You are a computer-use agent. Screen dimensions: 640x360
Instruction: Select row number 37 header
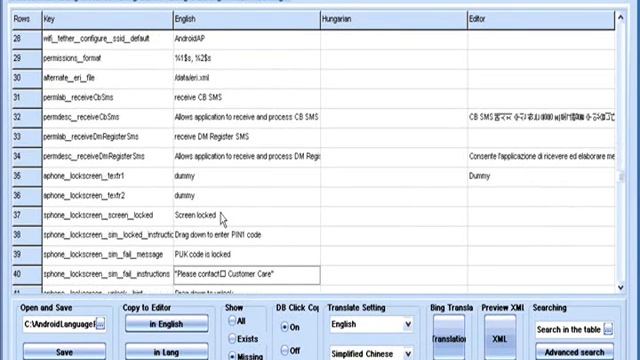click(x=27, y=215)
